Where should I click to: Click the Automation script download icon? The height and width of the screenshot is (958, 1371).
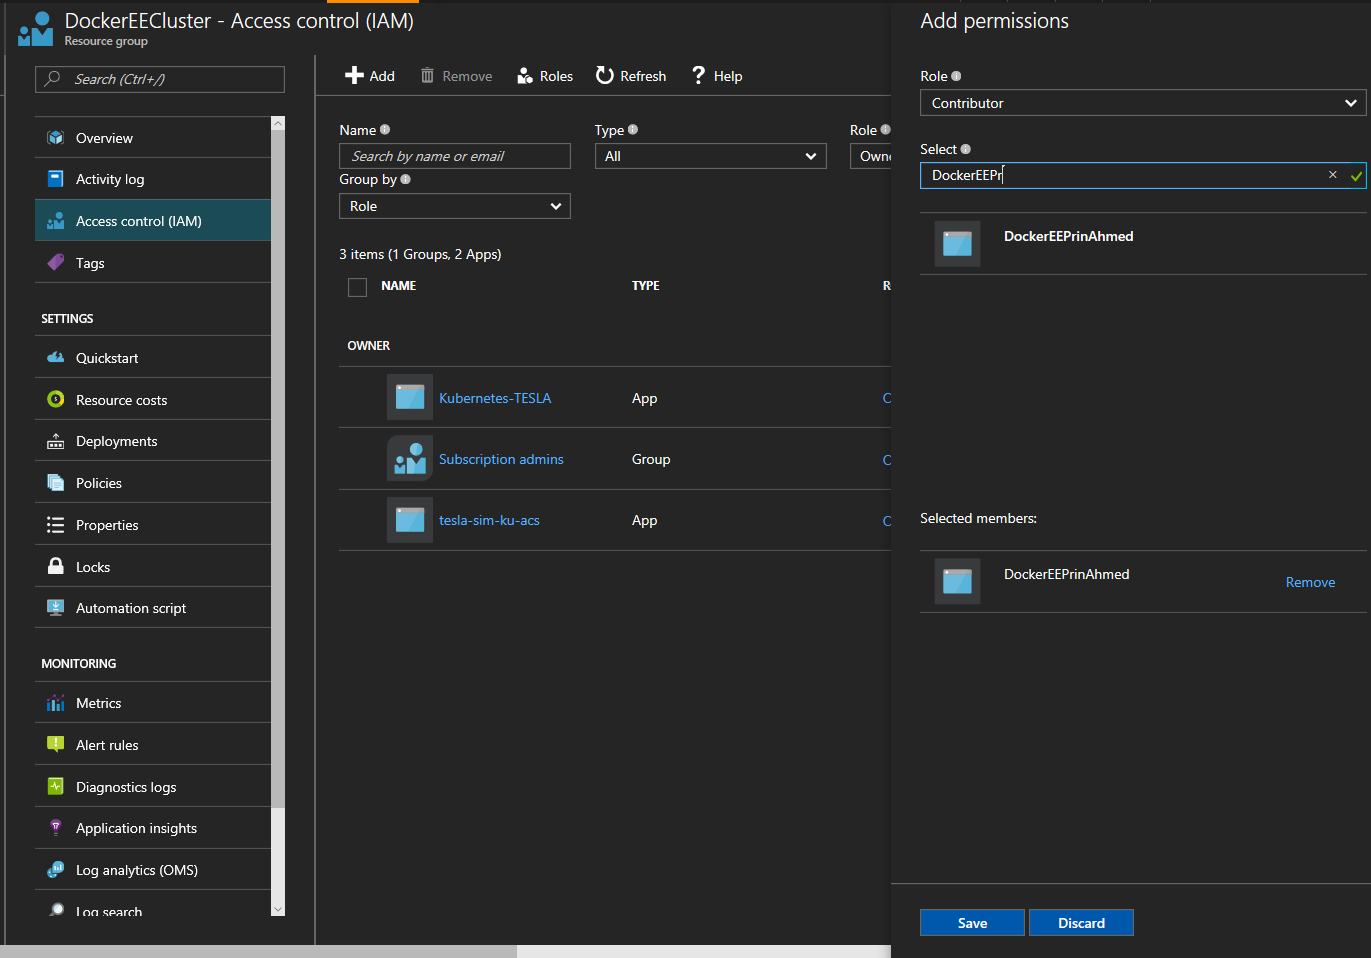pyautogui.click(x=56, y=607)
